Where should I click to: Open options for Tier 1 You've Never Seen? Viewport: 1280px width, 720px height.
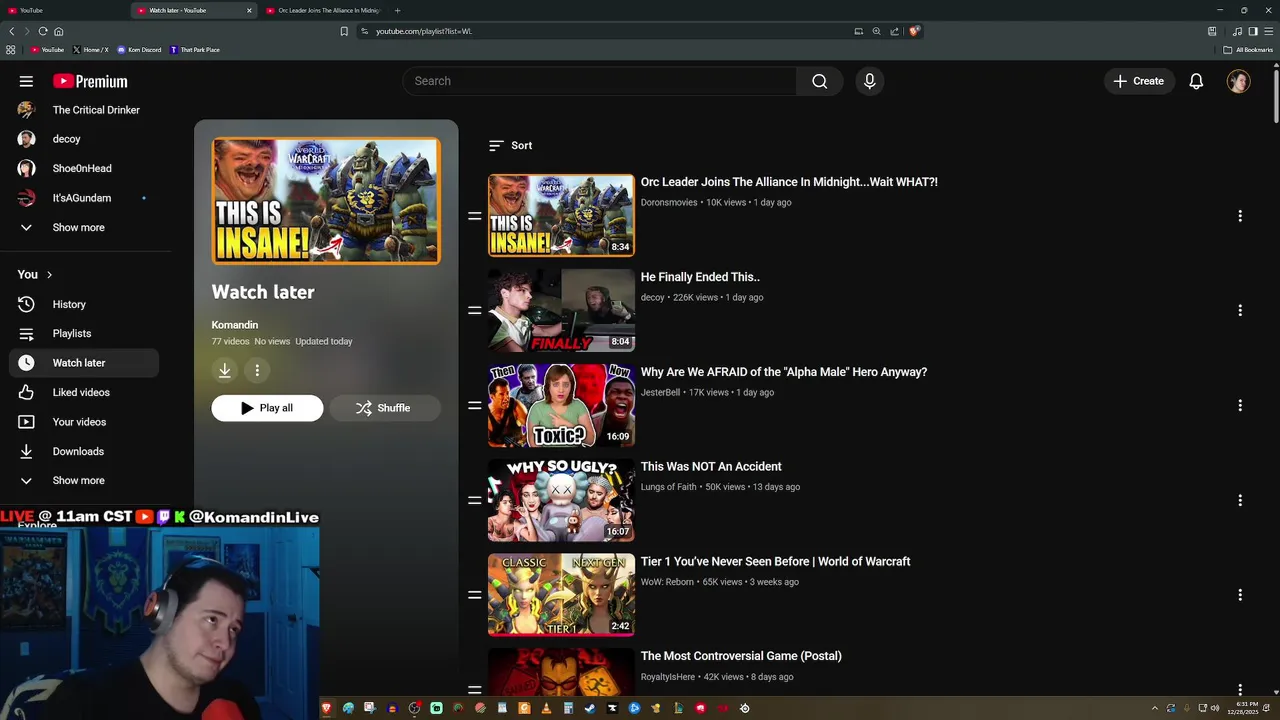point(1240,595)
